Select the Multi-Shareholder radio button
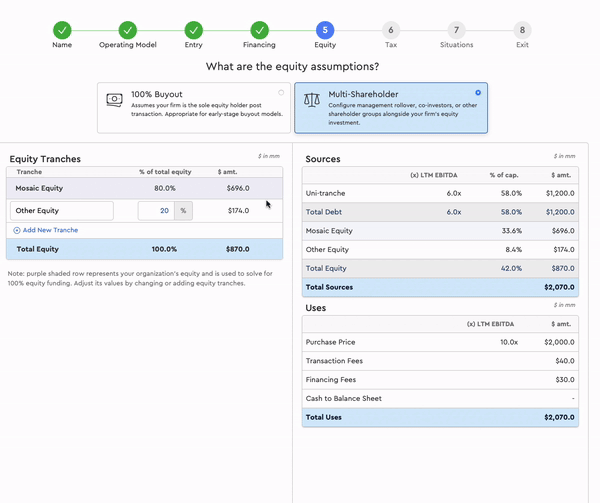600x503 pixels. click(x=478, y=92)
